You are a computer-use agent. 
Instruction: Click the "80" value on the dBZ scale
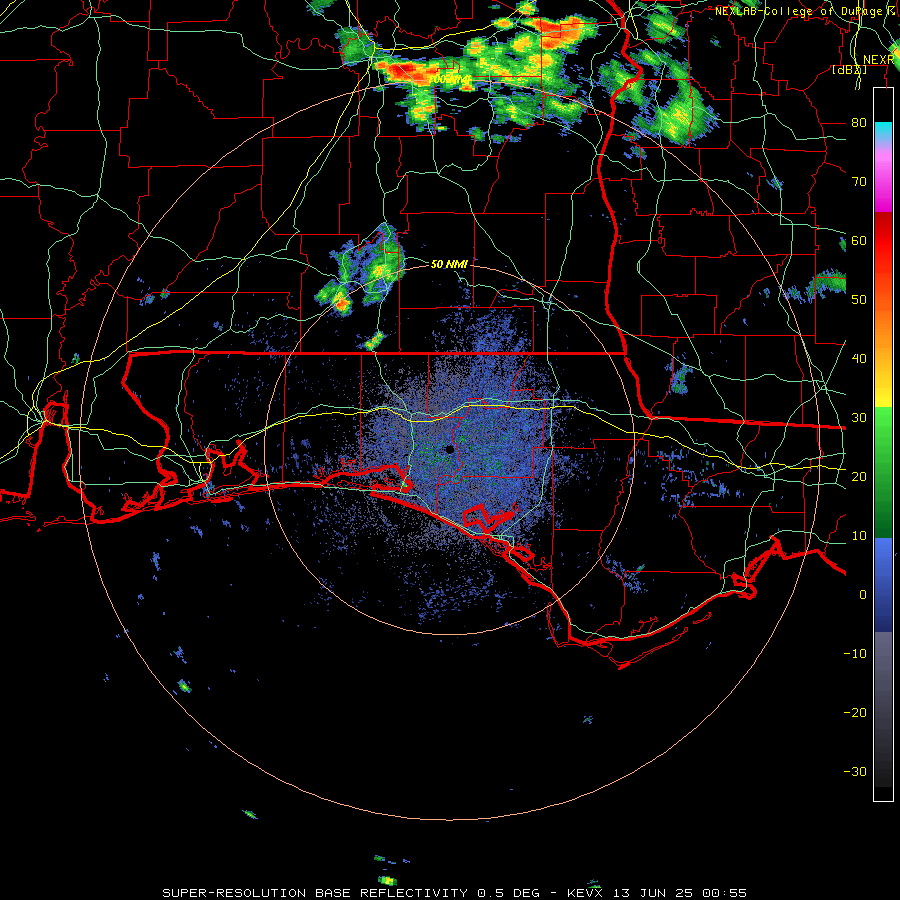click(859, 122)
